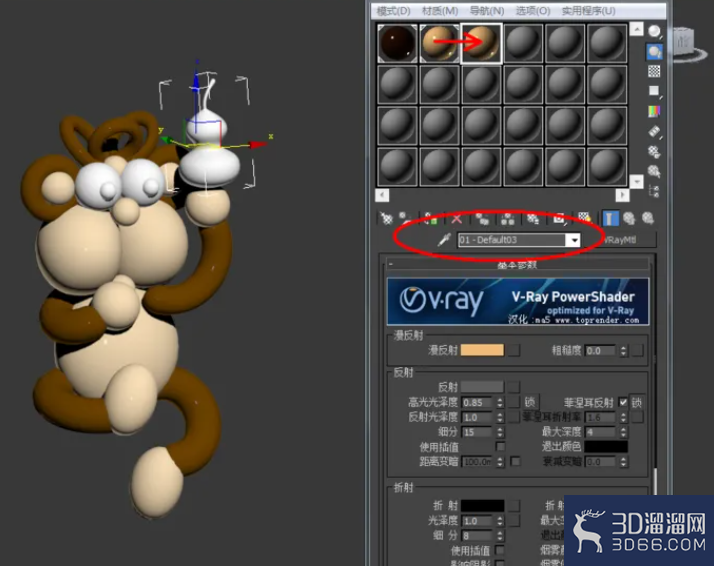Viewport: 714px width, 566px height.
Task: Open material editor Options icon
Action: pos(654,151)
